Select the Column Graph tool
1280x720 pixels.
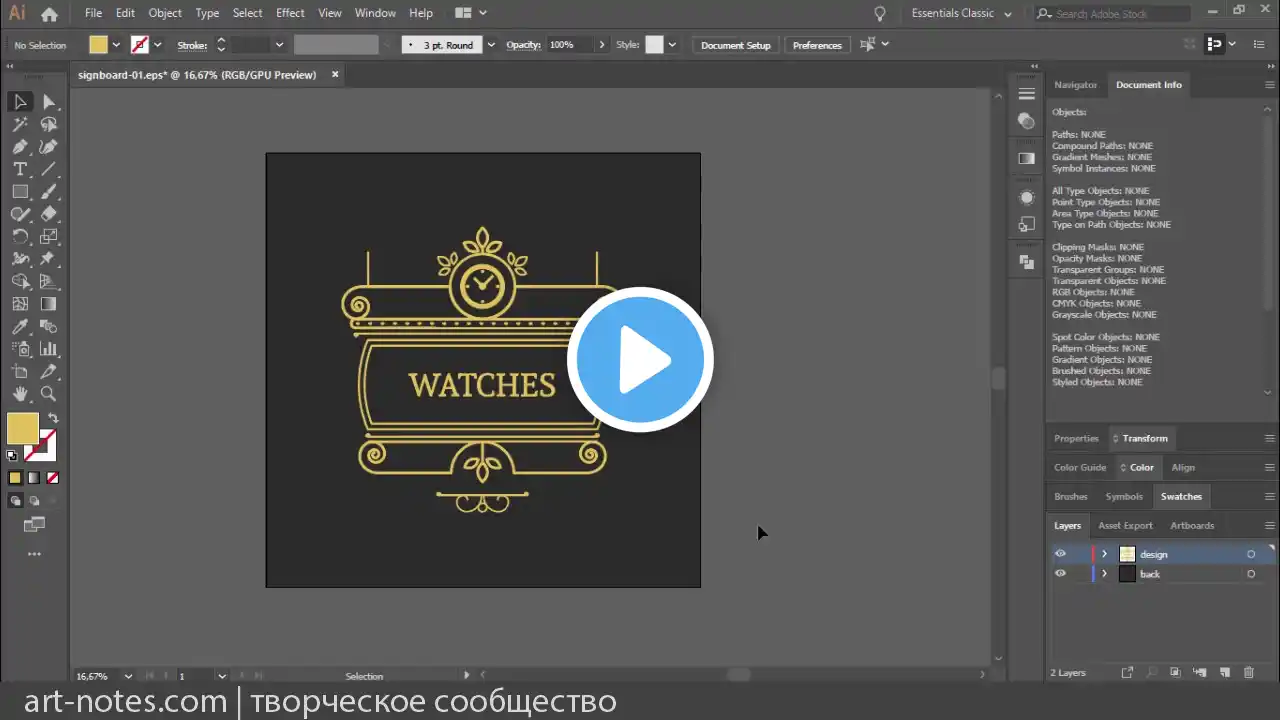pyautogui.click(x=48, y=349)
